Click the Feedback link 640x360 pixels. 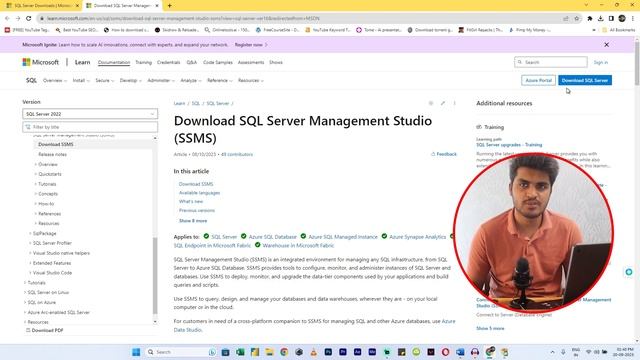(444, 154)
